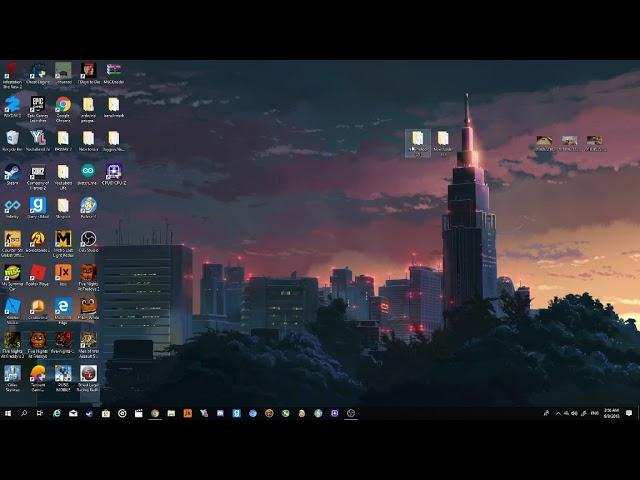Select Youtubers Life shortcut with YL logo
Screen dimensions: 640x480
[x=38, y=141]
